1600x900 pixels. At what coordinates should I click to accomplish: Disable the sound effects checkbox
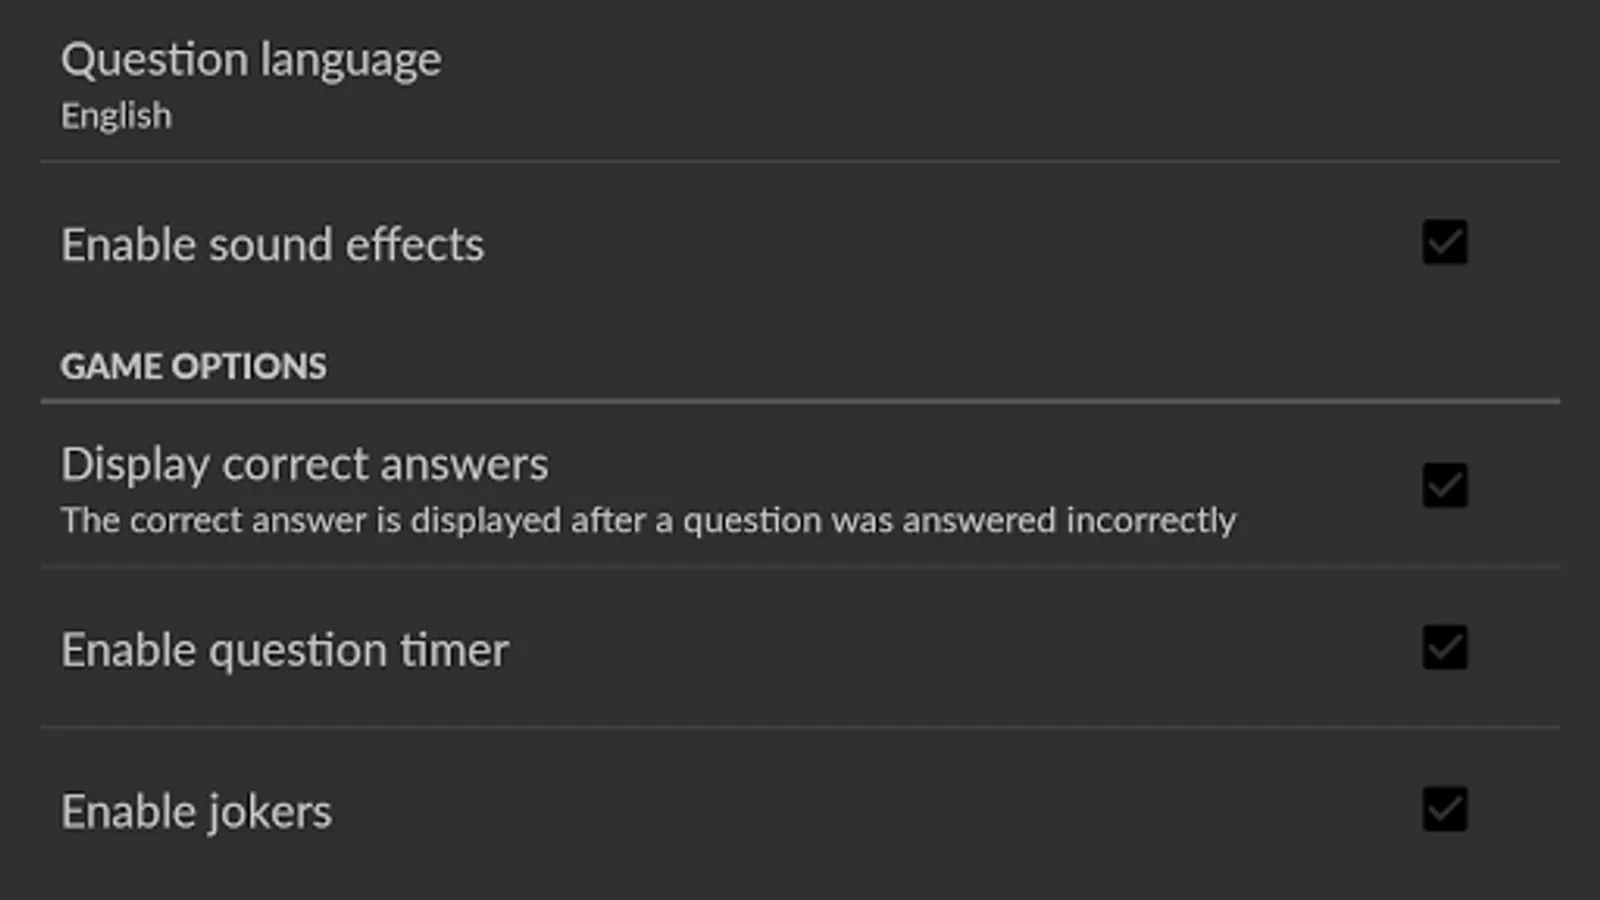pyautogui.click(x=1444, y=243)
